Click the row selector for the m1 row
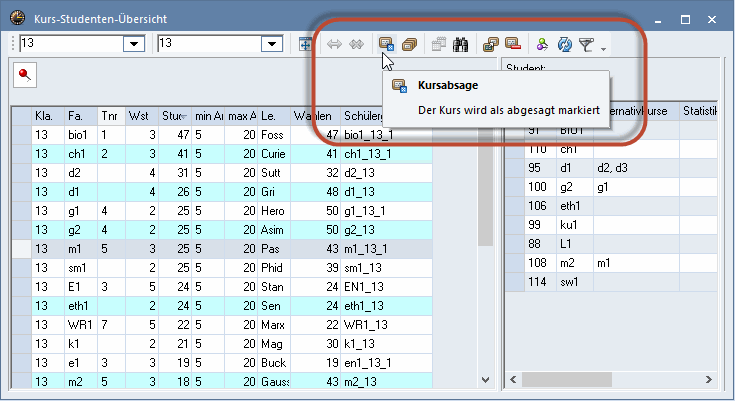Image resolution: width=735 pixels, height=401 pixels. pyautogui.click(x=22, y=249)
